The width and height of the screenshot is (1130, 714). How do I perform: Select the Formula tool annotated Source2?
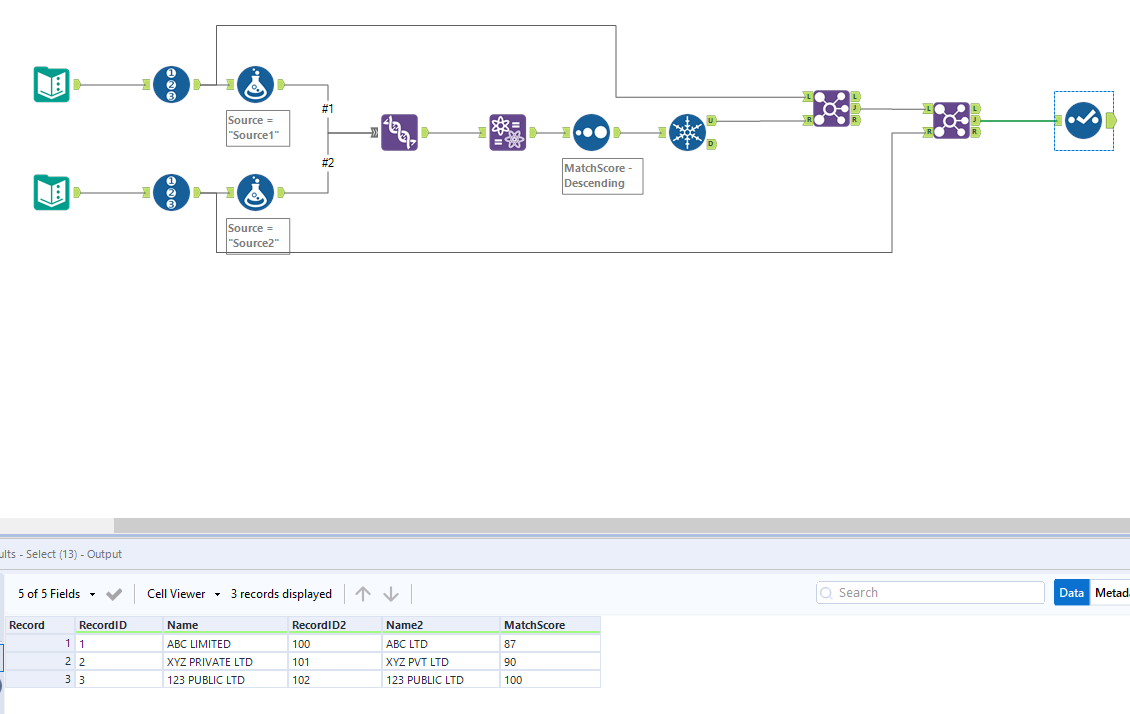pos(255,192)
